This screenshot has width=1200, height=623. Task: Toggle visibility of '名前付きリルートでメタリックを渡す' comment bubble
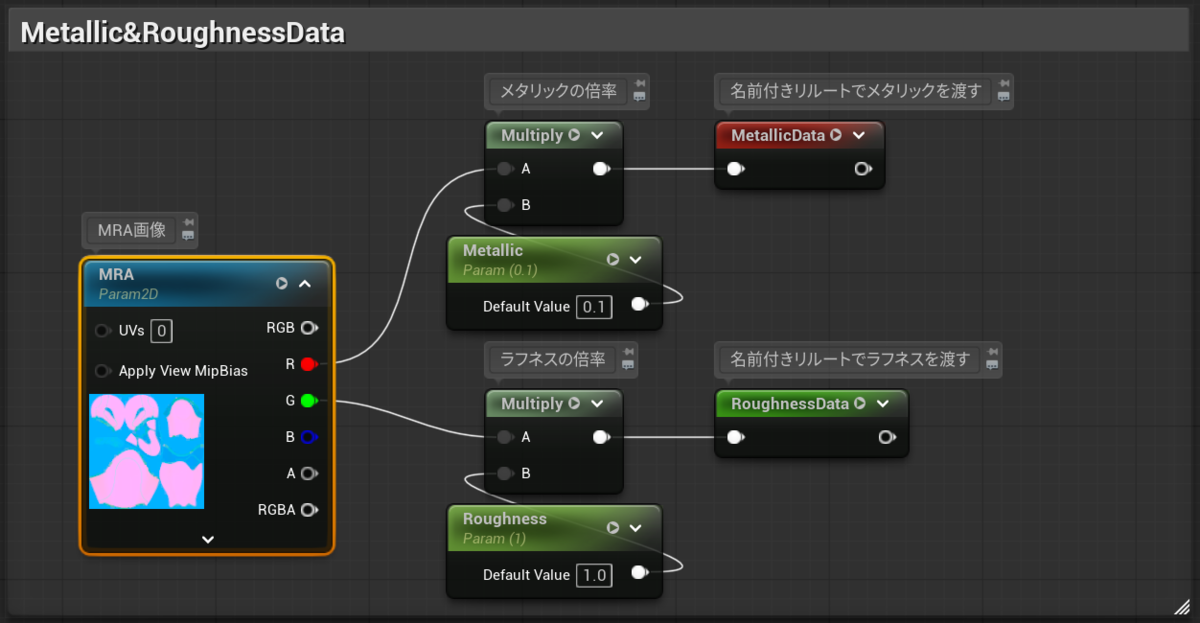1003,97
